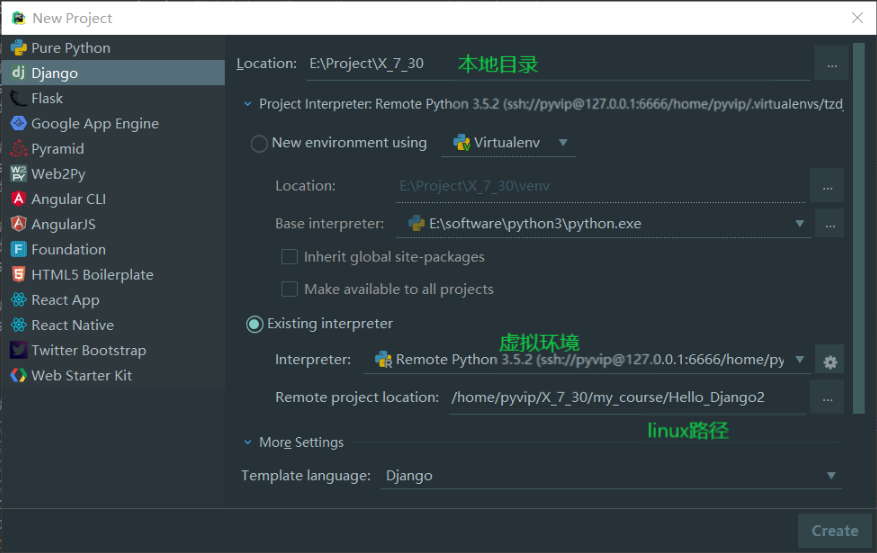This screenshot has height=553, width=877.
Task: Open the Interpreter selection dropdown arrow
Action: coord(800,360)
